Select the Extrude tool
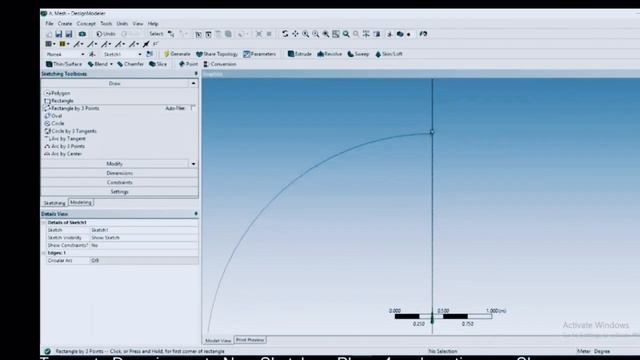640x360 pixels. (x=300, y=54)
